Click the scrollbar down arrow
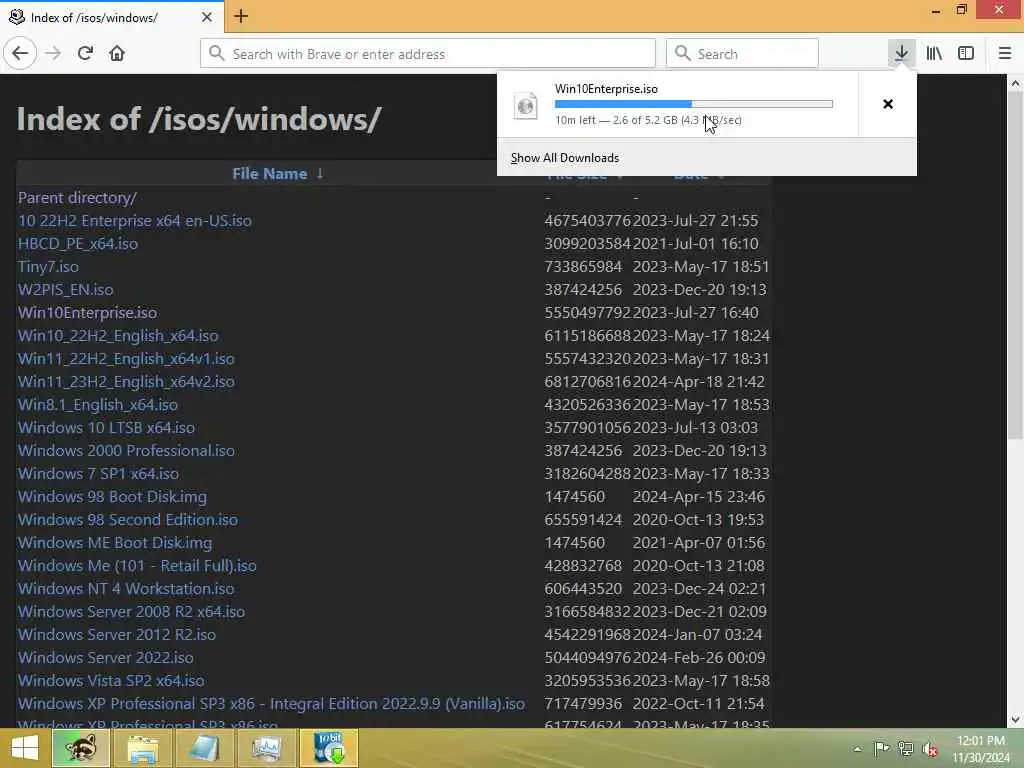Image resolution: width=1024 pixels, height=768 pixels. click(1015, 720)
